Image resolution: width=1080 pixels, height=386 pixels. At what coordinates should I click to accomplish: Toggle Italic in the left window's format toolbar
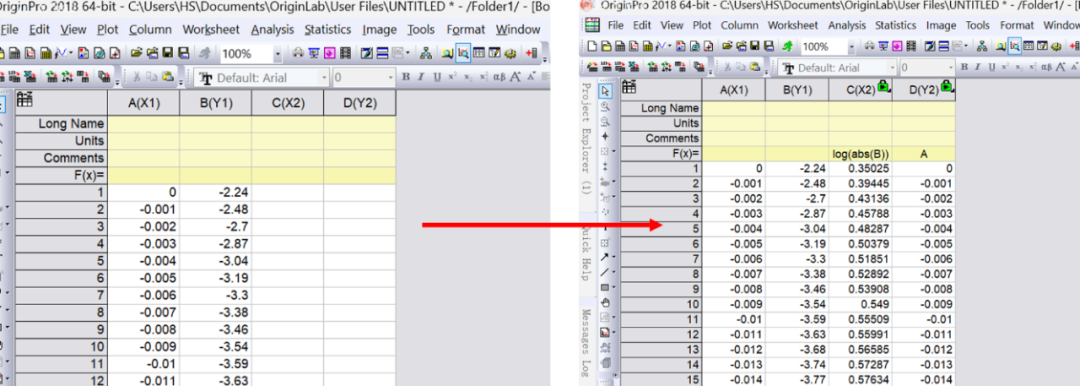point(421,77)
